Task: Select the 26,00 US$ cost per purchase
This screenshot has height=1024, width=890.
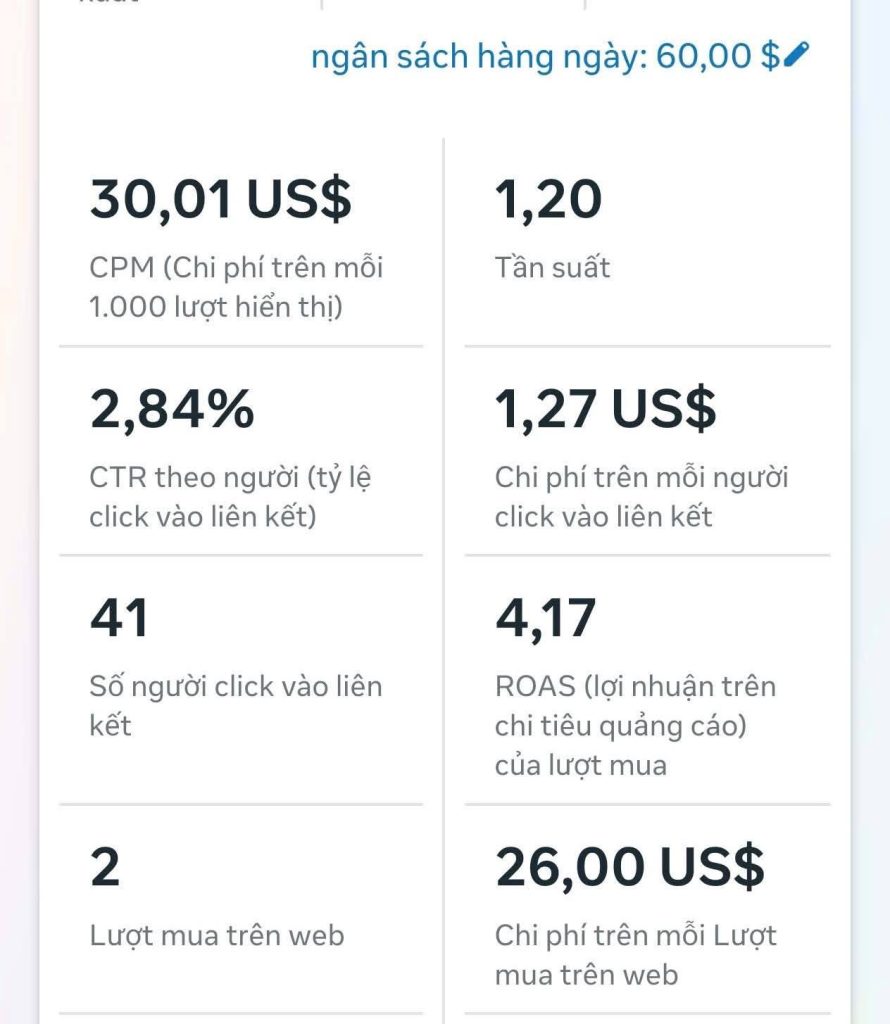Action: click(x=629, y=867)
